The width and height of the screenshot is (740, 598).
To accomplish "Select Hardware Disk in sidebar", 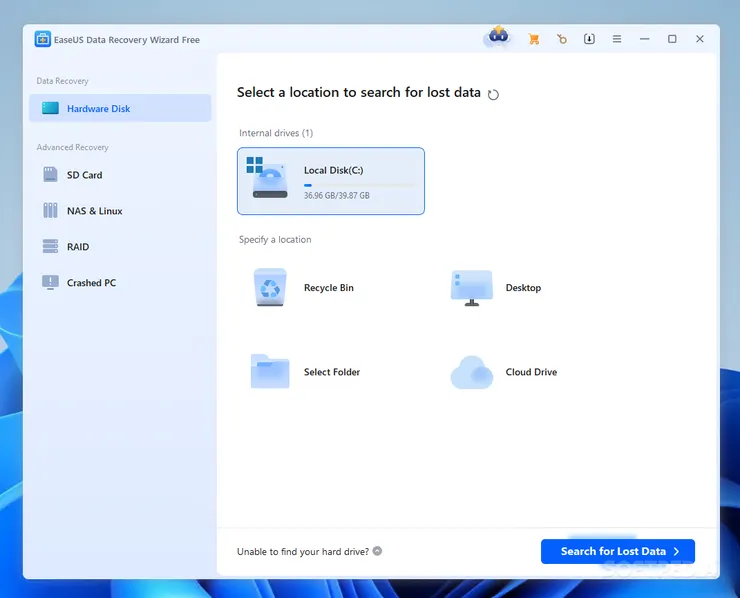I will (x=120, y=108).
